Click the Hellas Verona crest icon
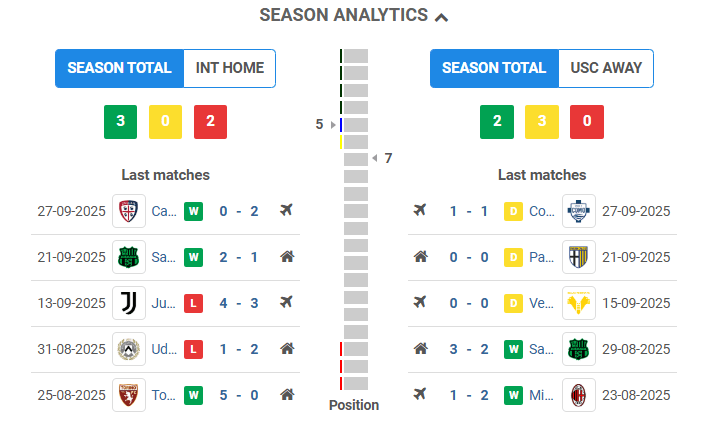This screenshot has height=425, width=717. [579, 303]
